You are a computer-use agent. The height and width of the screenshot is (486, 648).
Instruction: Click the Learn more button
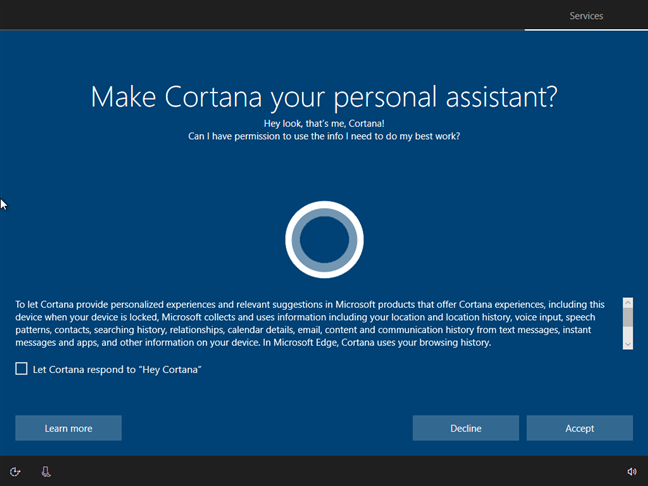click(x=69, y=428)
